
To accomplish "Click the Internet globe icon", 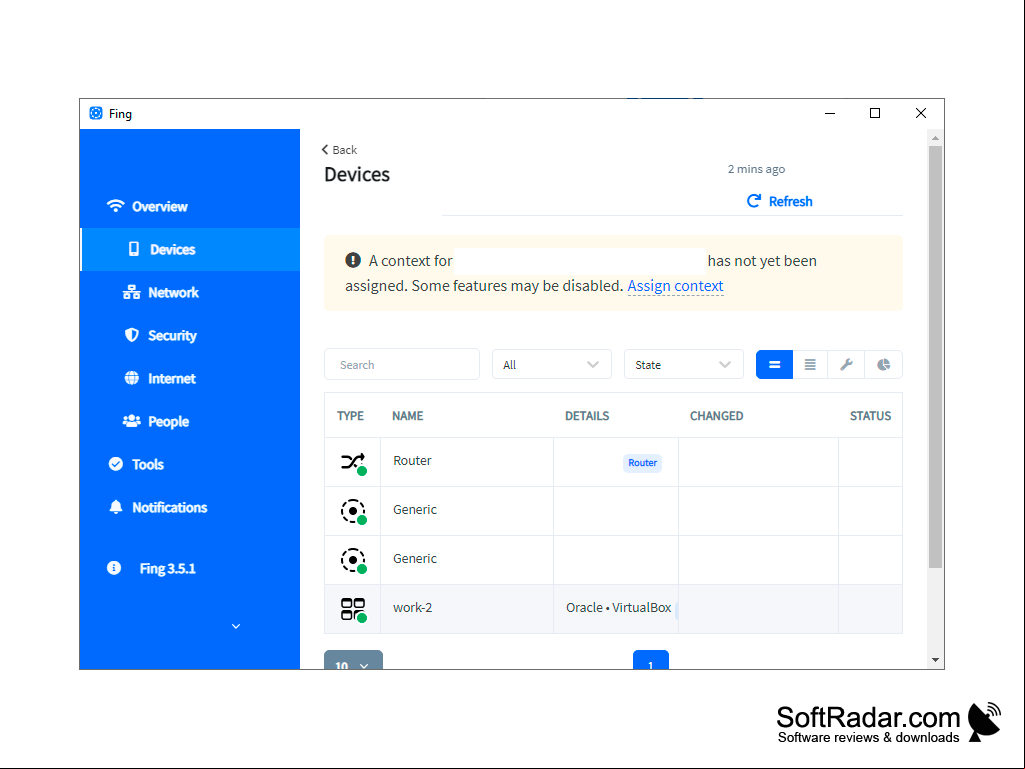I will 131,378.
